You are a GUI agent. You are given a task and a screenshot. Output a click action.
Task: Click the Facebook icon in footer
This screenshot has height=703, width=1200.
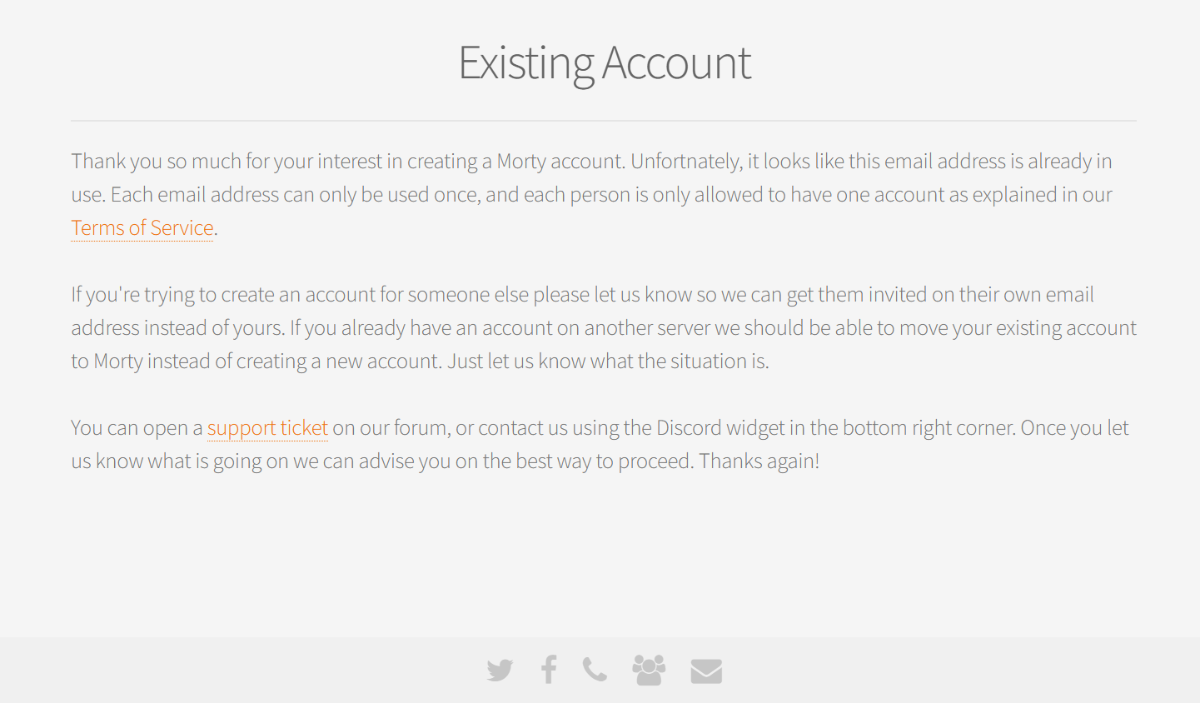548,670
